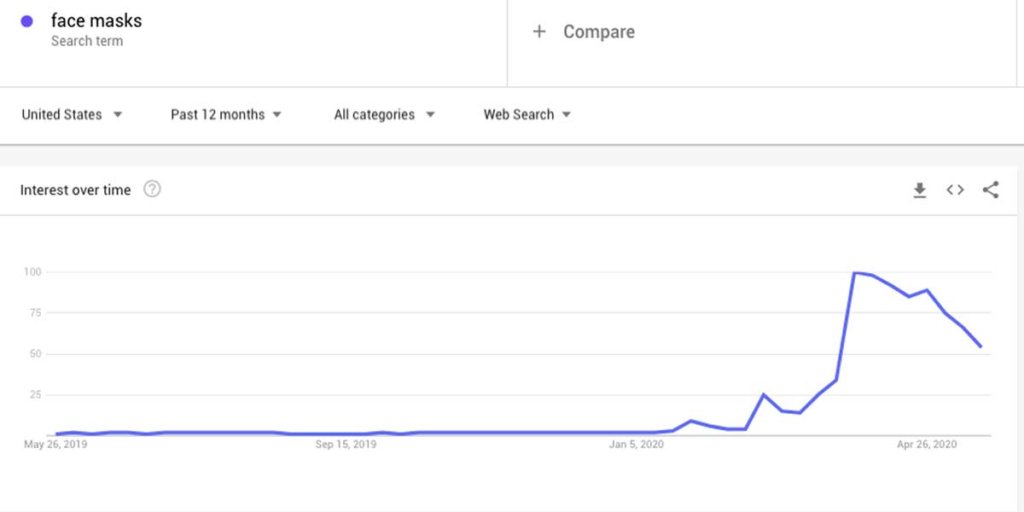
Task: Click the chart peak at value 100
Action: (854, 272)
